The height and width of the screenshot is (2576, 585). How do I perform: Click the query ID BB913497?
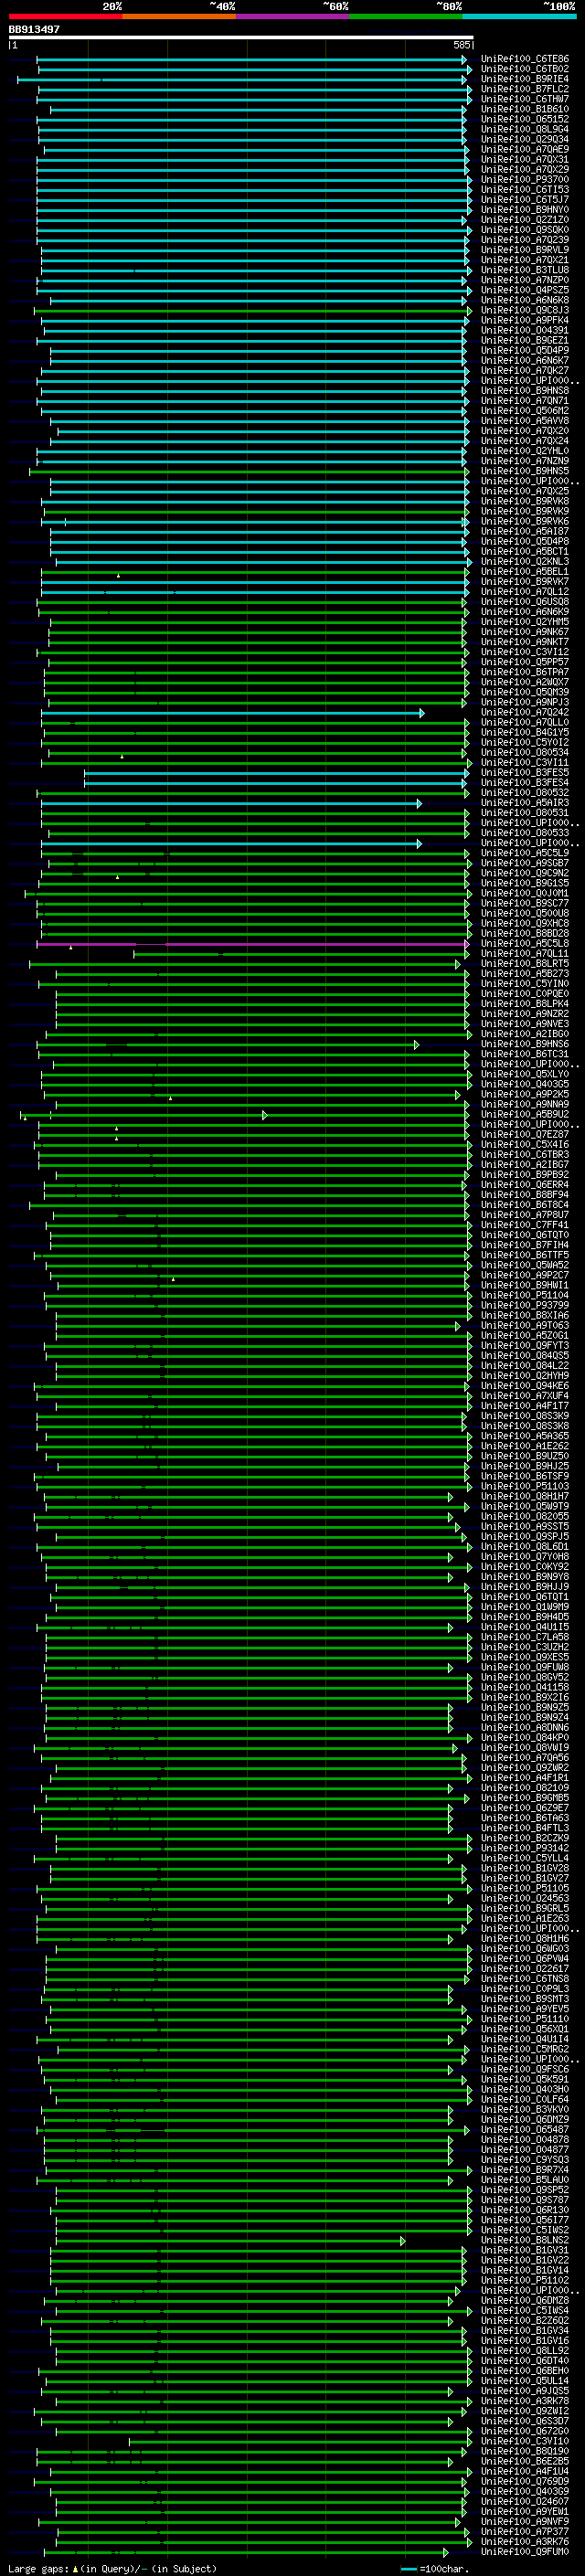click(x=34, y=29)
